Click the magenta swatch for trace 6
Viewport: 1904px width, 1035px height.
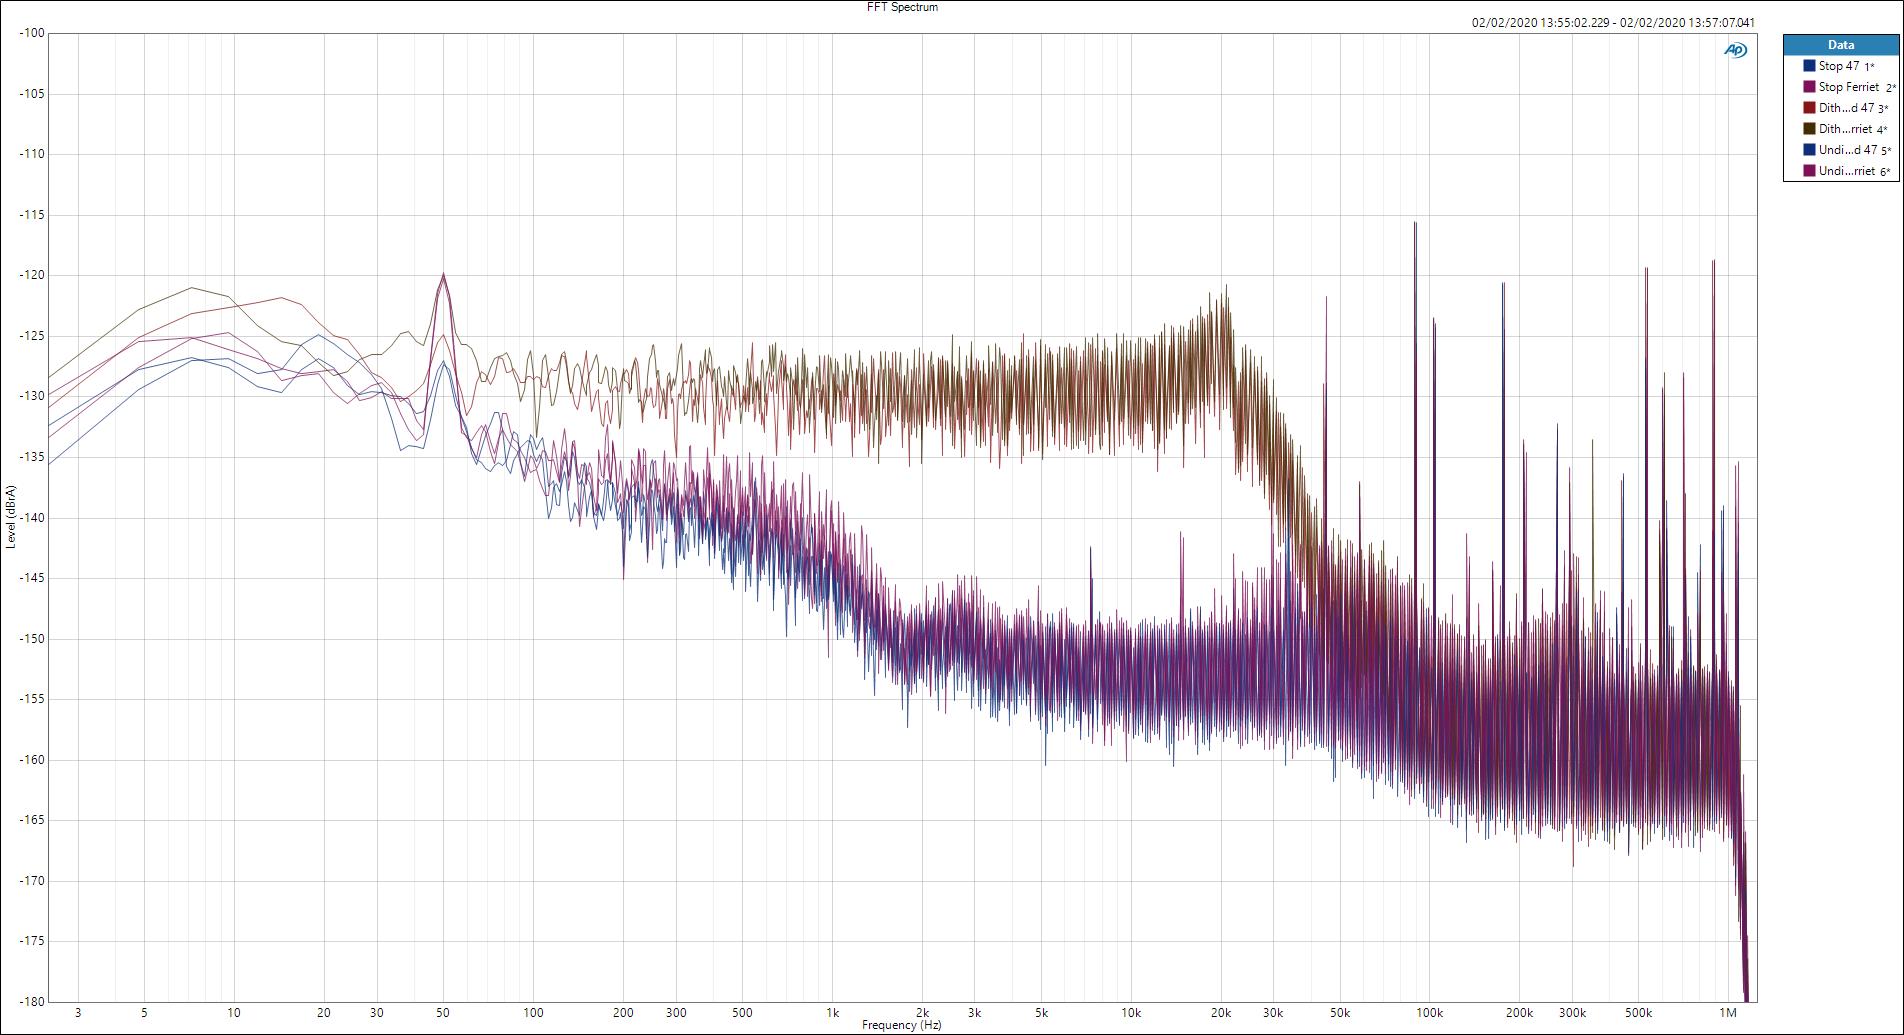click(x=1809, y=171)
